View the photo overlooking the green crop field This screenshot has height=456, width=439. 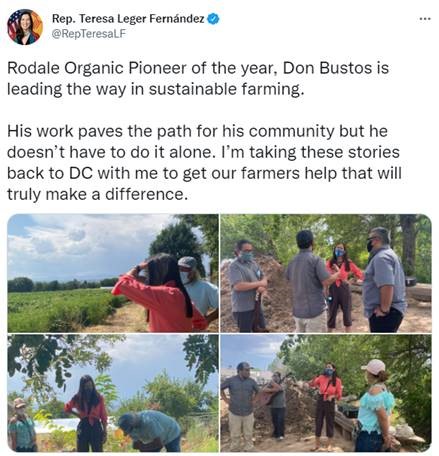pyautogui.click(x=113, y=273)
